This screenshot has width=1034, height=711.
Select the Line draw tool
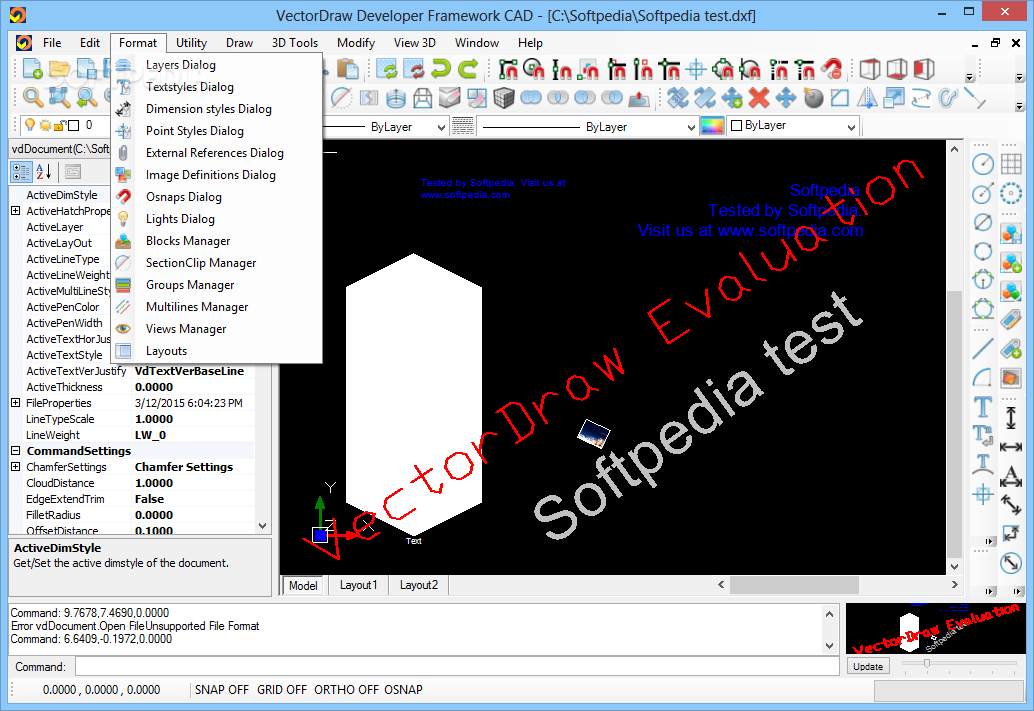983,349
